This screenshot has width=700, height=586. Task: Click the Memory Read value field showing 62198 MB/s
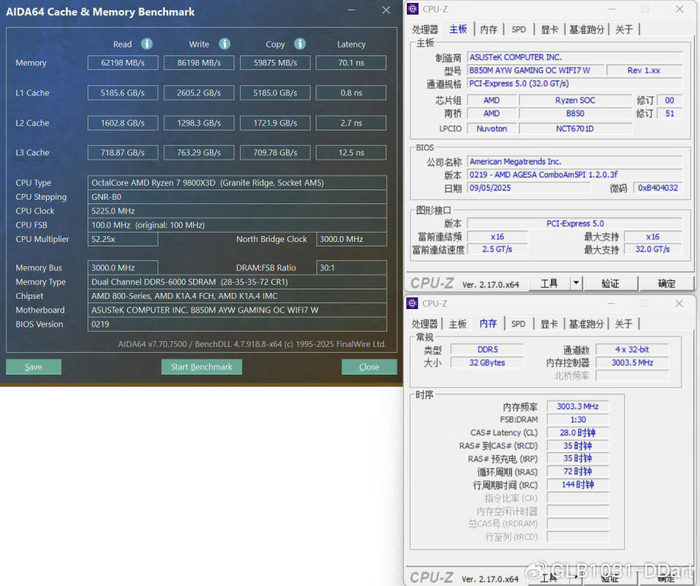coord(123,63)
